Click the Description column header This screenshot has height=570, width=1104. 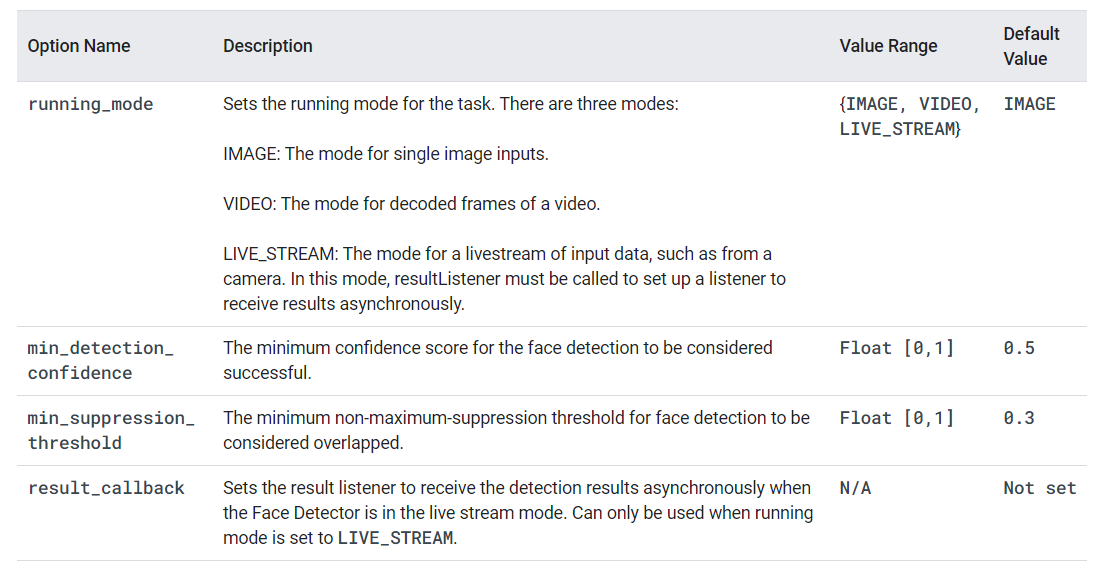pyautogui.click(x=267, y=46)
